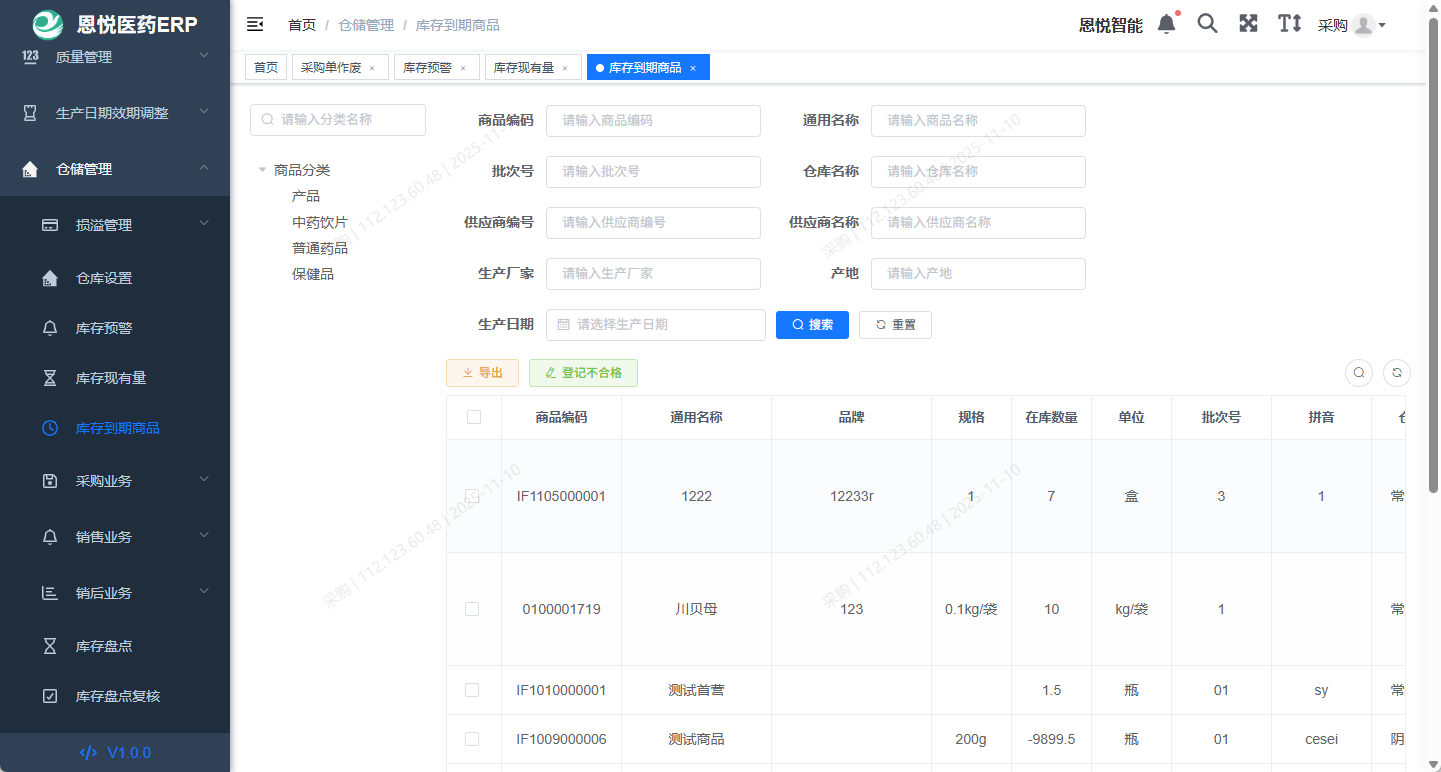Toggle search panel via magnifier icon above table

tap(1358, 372)
